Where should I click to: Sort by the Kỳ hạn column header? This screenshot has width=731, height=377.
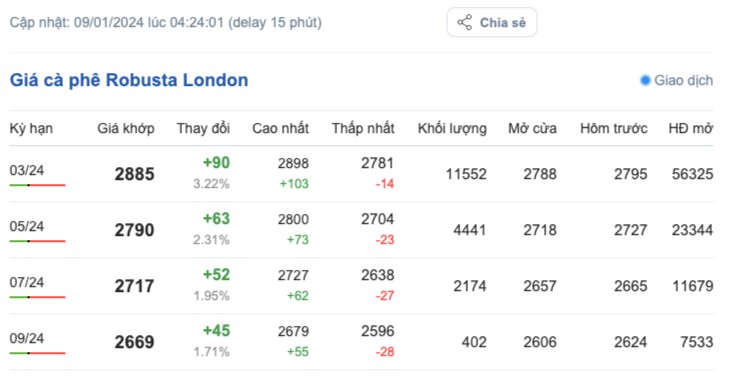click(31, 129)
